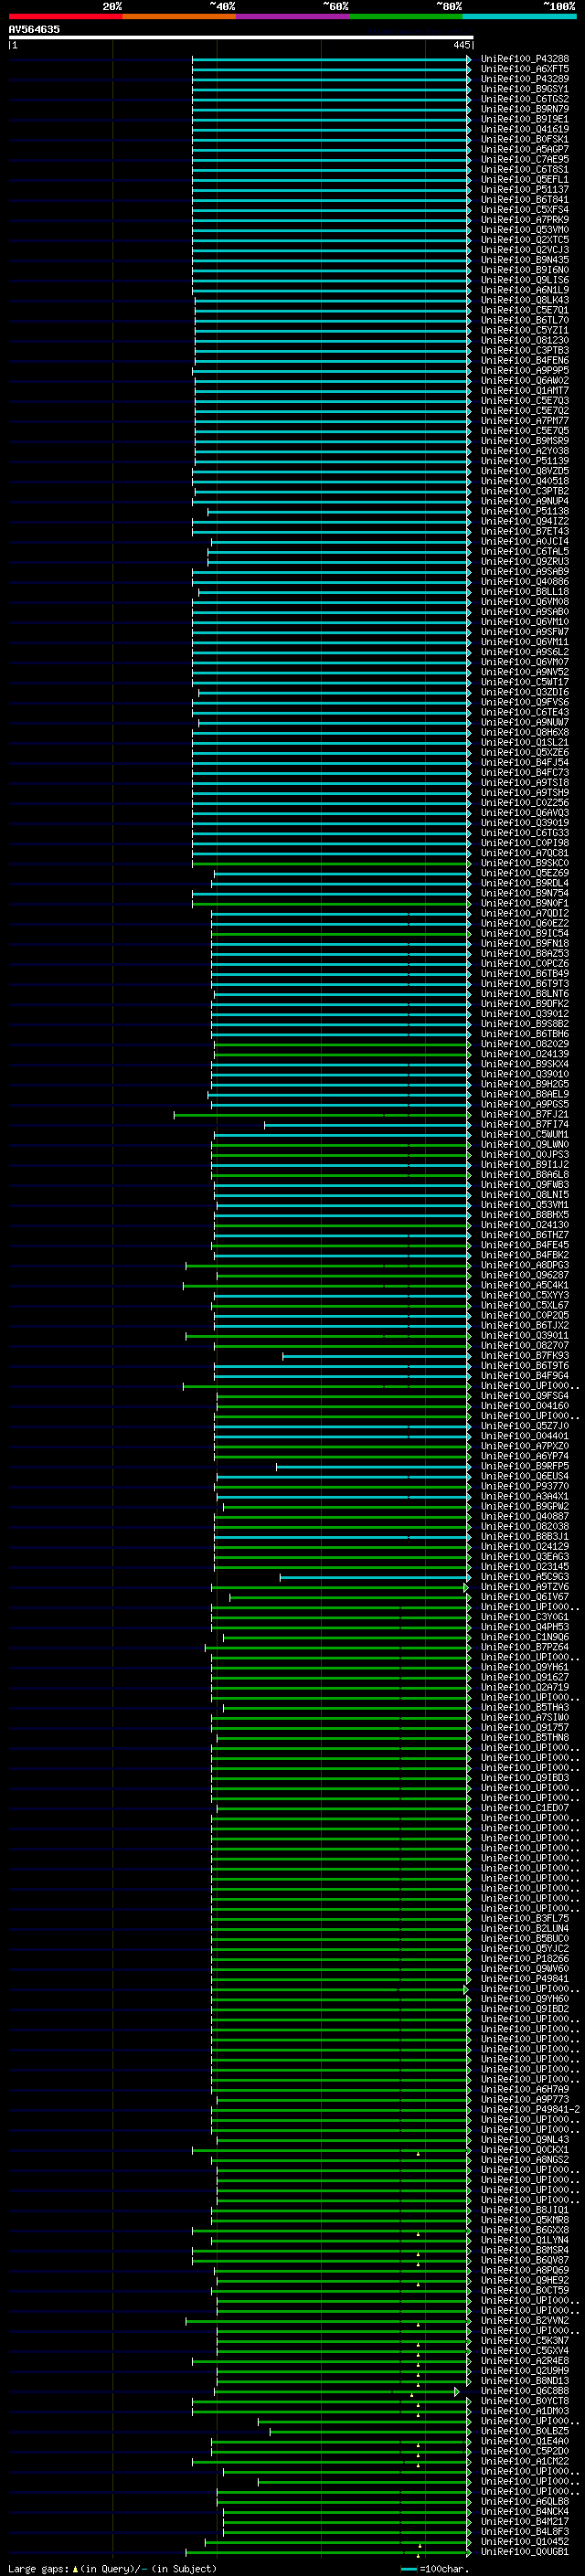
Task: Select hit label UniRef100_B6THZ7
Action: click(524, 1235)
